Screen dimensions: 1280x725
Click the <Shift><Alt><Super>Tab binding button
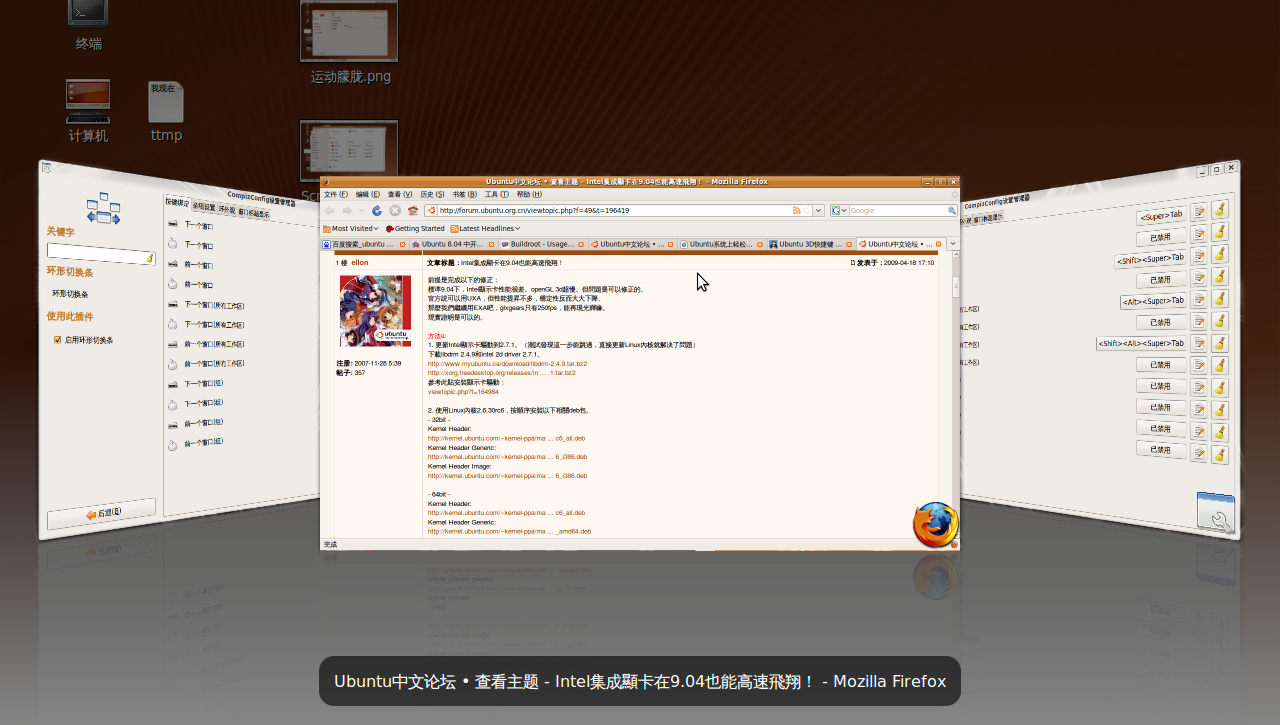point(1141,343)
